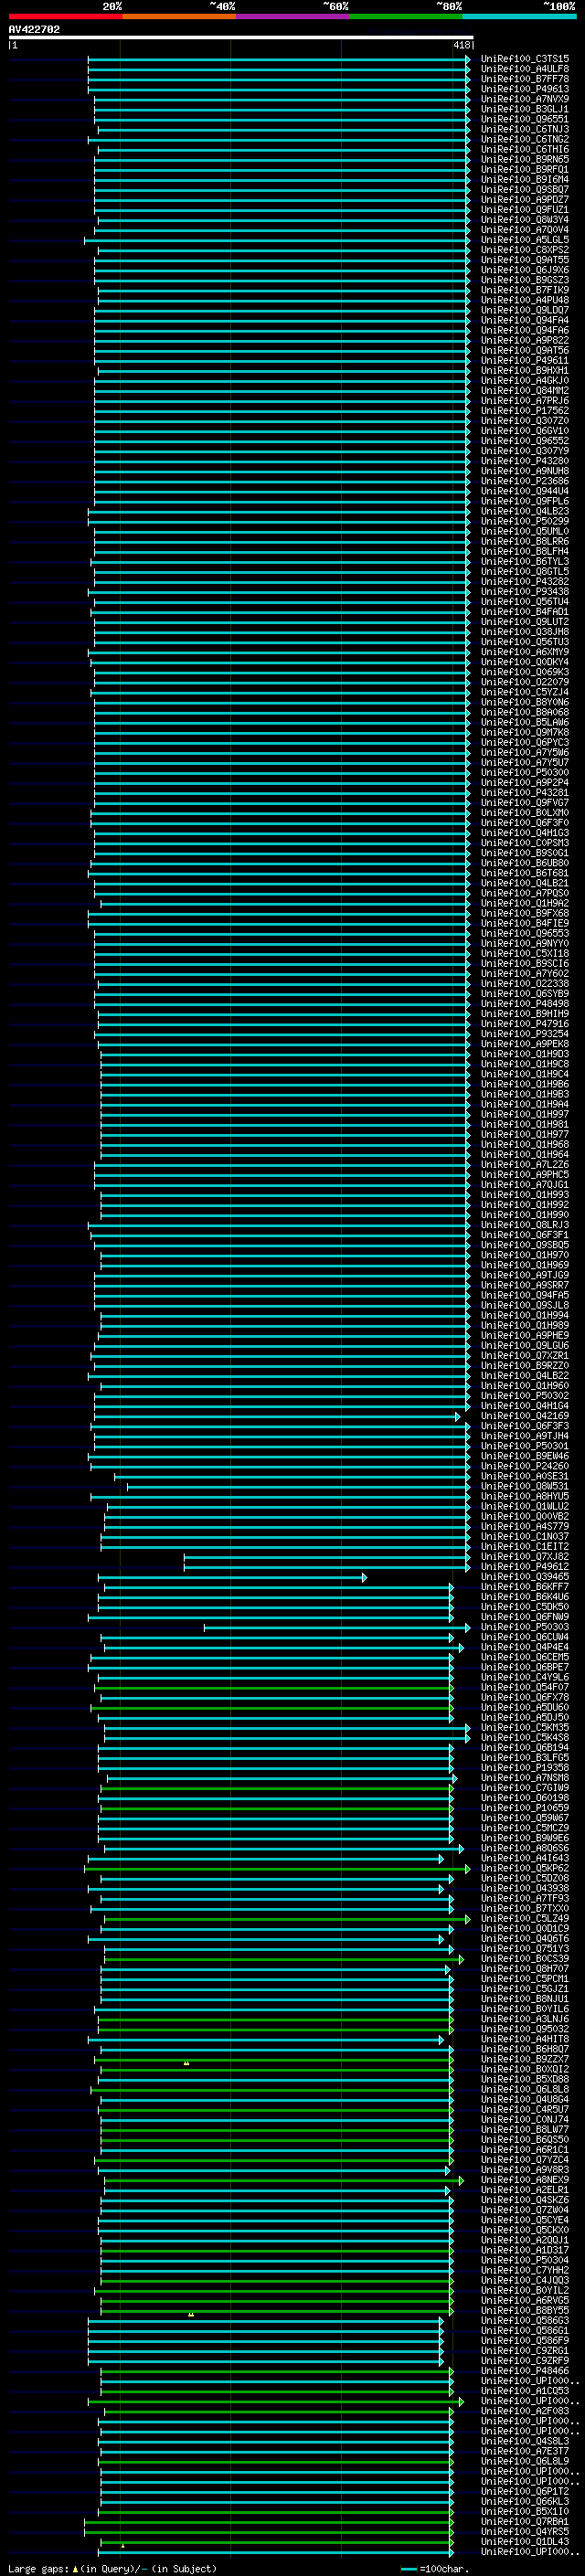The height and width of the screenshot is (2576, 585).
Task: Select hit UniRef100_B9RN65
Action: coord(525,159)
